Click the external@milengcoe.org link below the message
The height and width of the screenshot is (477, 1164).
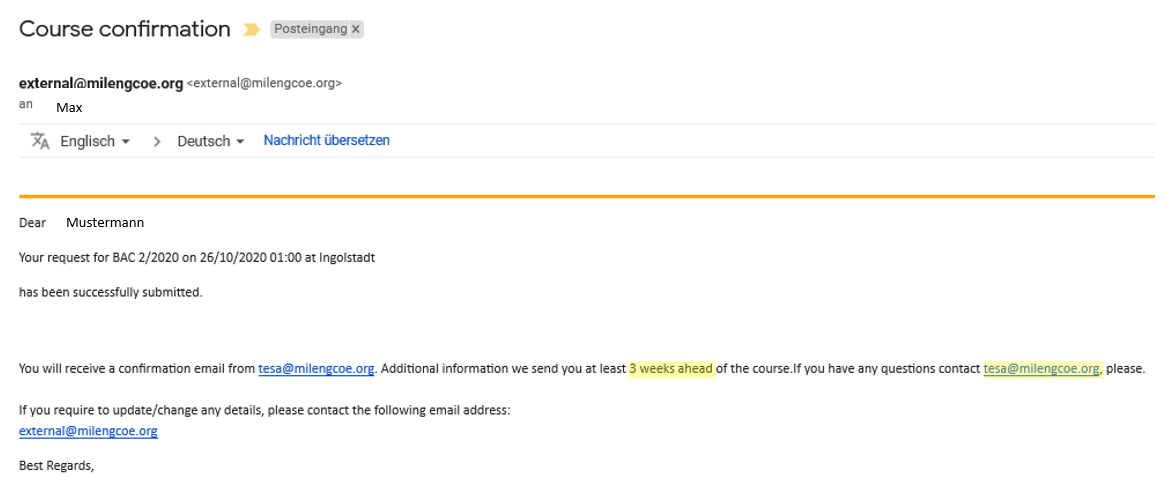[x=88, y=431]
